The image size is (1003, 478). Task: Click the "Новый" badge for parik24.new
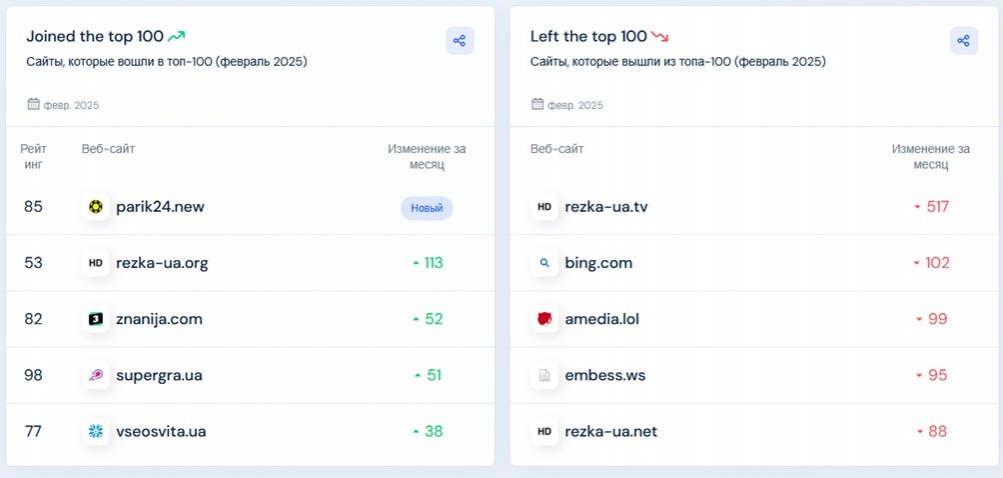click(427, 208)
